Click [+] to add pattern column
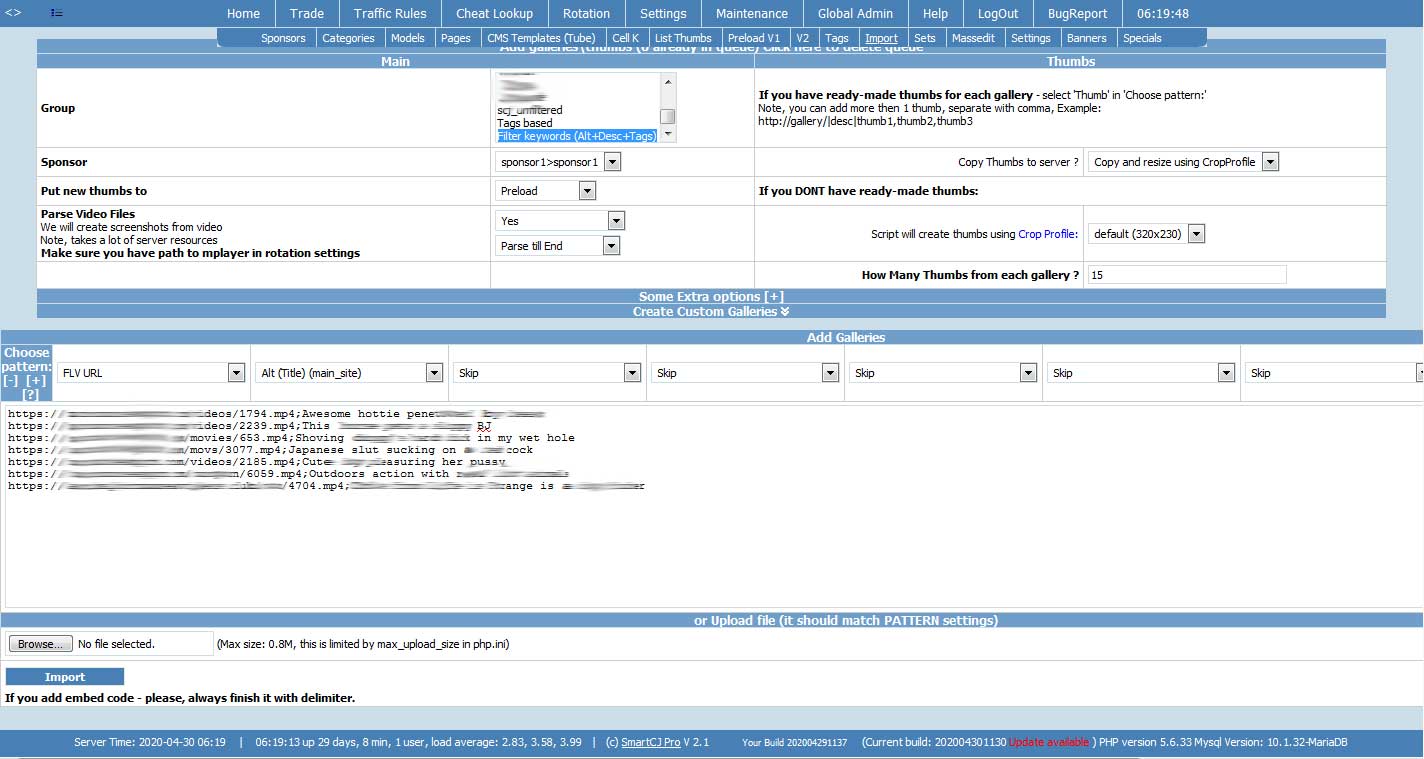Screen dimensions: 1424x759 [x=36, y=381]
